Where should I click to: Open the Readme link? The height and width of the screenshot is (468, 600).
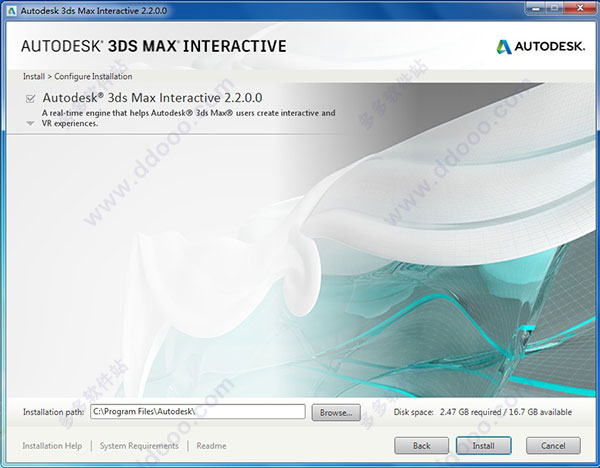pyautogui.click(x=211, y=446)
